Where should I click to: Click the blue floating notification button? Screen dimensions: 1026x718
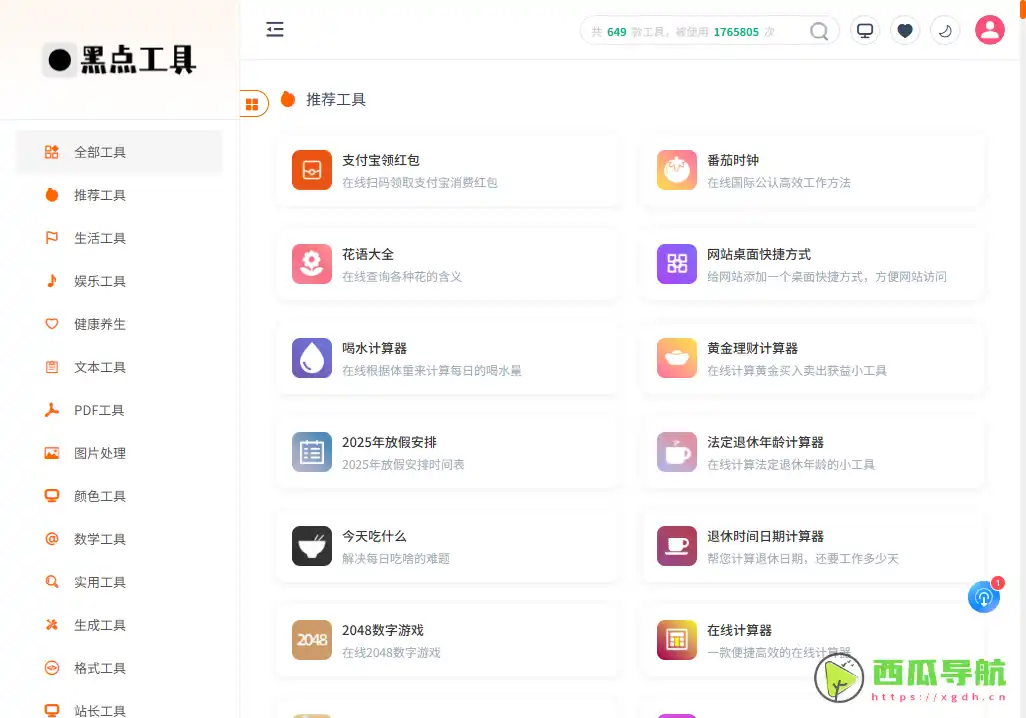983,597
